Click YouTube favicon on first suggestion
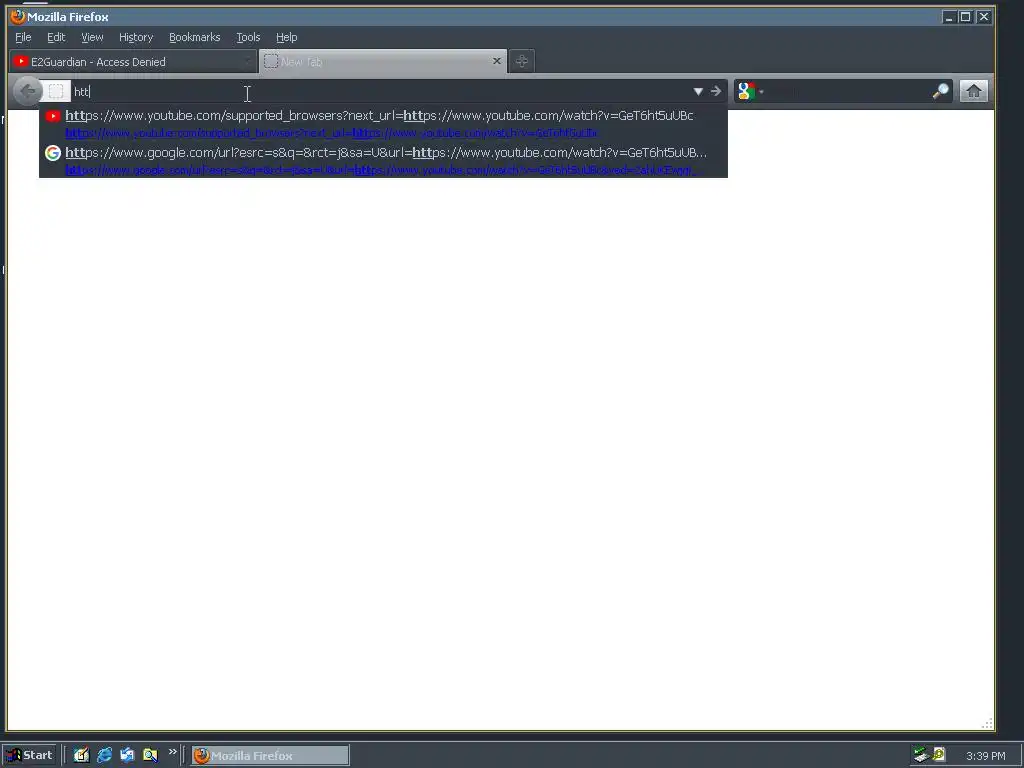This screenshot has width=1024, height=768. [53, 116]
